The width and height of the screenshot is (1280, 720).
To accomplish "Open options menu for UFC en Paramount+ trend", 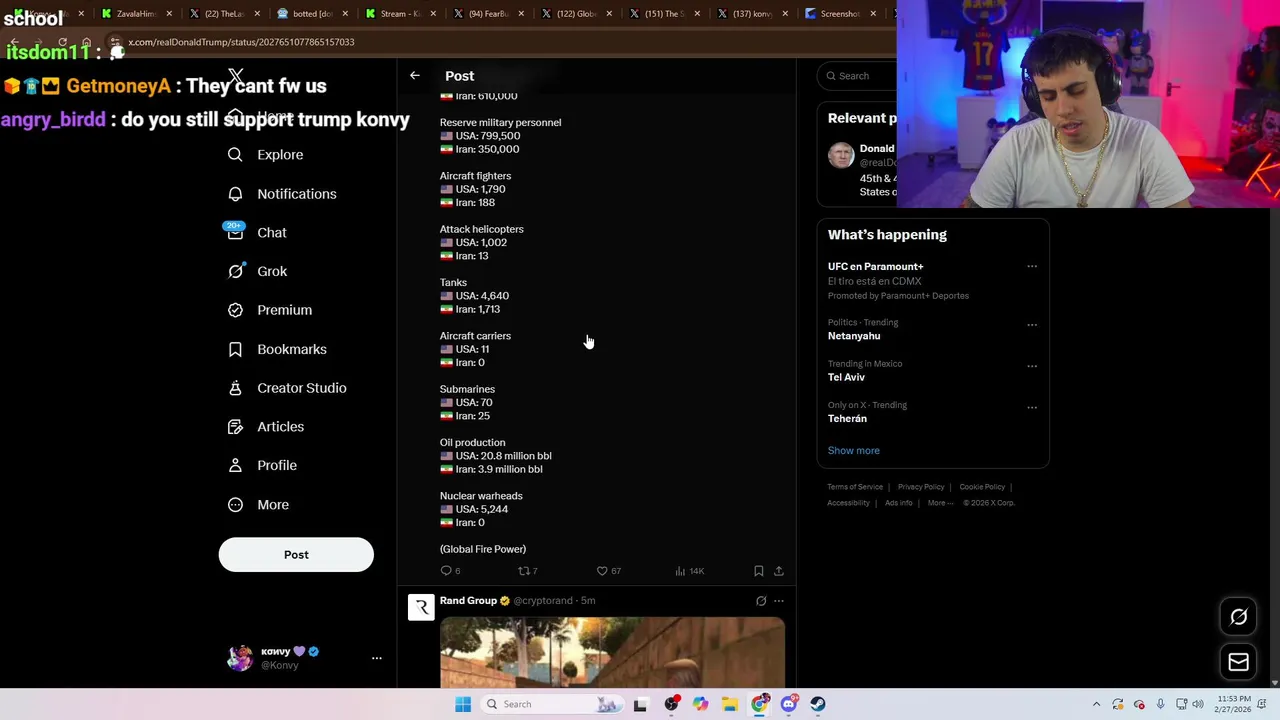I will (x=1032, y=267).
